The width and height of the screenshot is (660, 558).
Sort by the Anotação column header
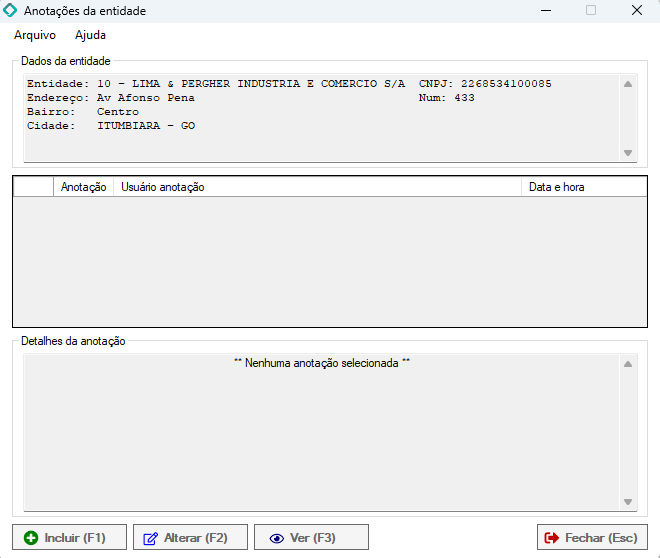(83, 187)
